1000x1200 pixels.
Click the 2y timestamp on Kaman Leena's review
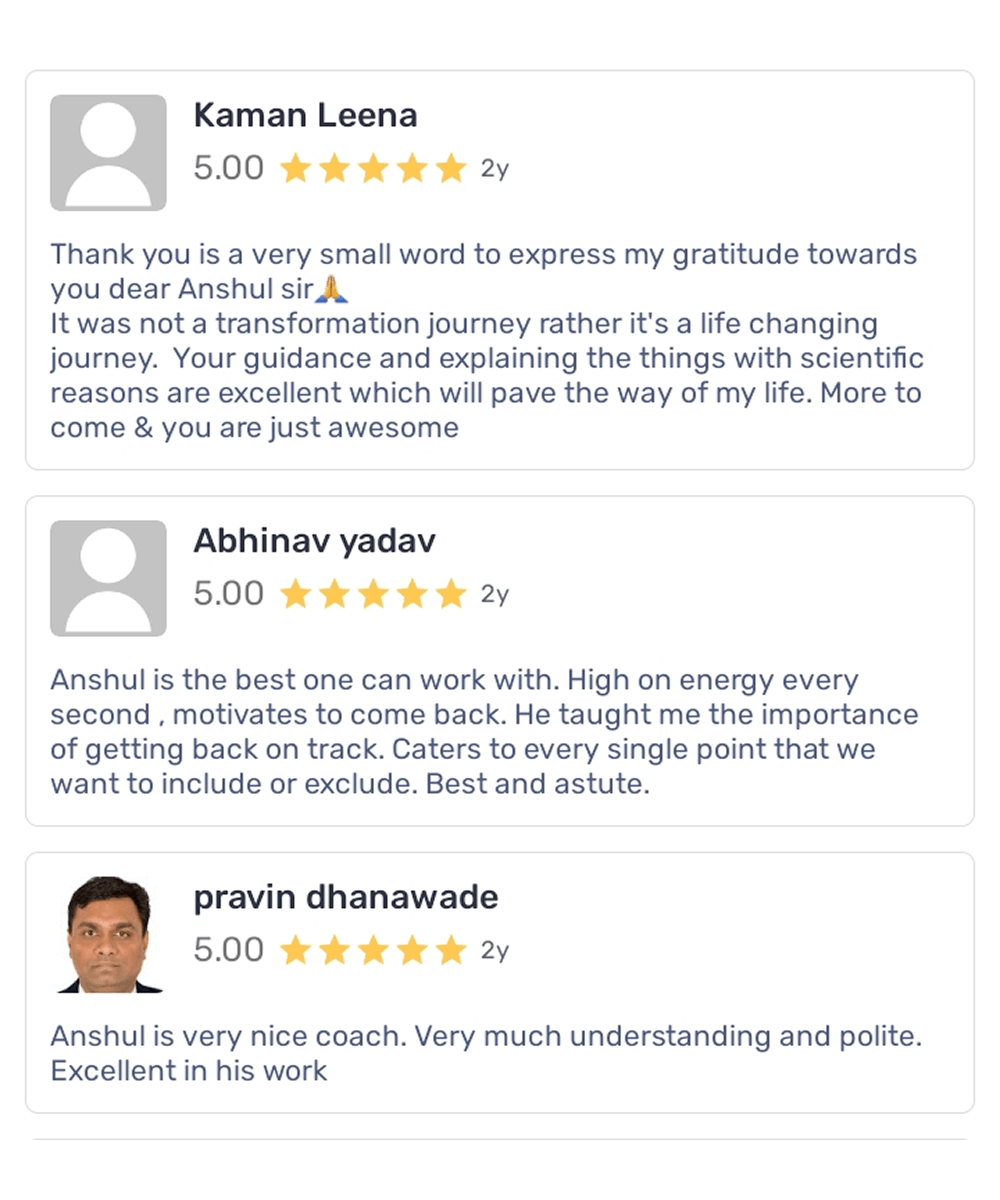click(495, 169)
